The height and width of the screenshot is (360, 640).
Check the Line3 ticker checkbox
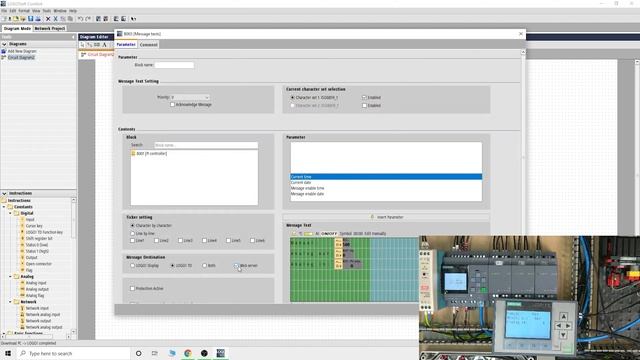(x=180, y=240)
